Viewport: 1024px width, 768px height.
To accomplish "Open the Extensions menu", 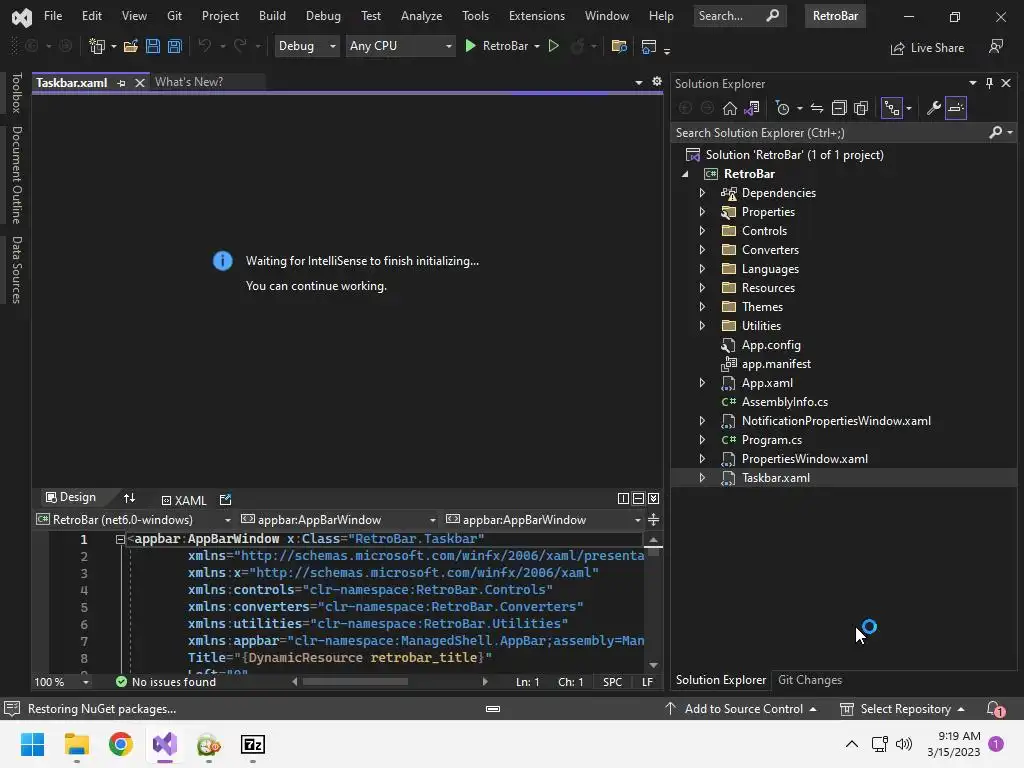I will click(537, 16).
